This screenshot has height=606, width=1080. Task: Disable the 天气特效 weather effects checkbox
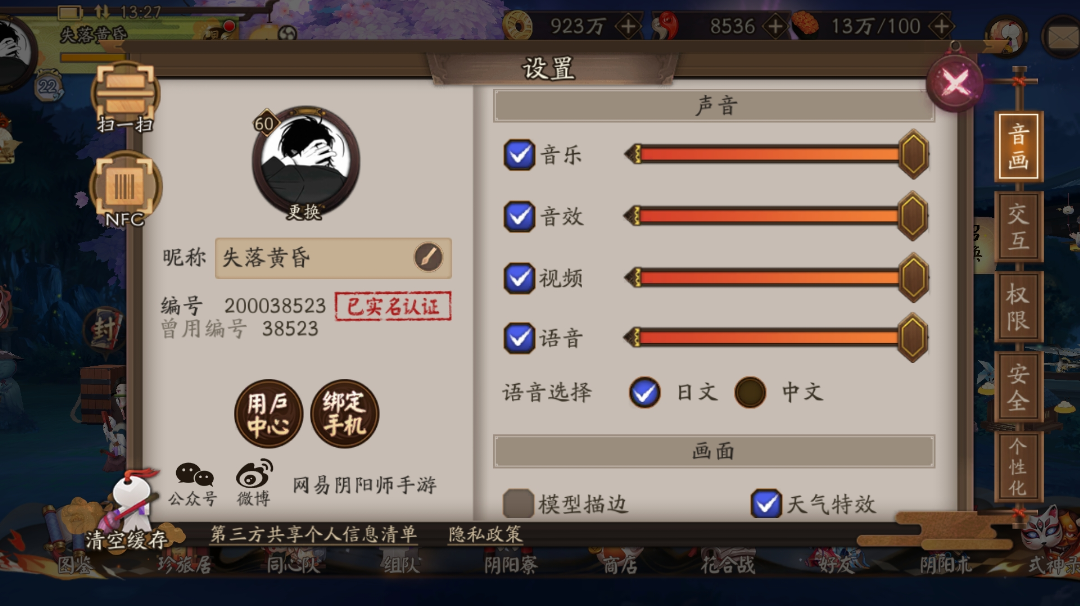pyautogui.click(x=765, y=503)
